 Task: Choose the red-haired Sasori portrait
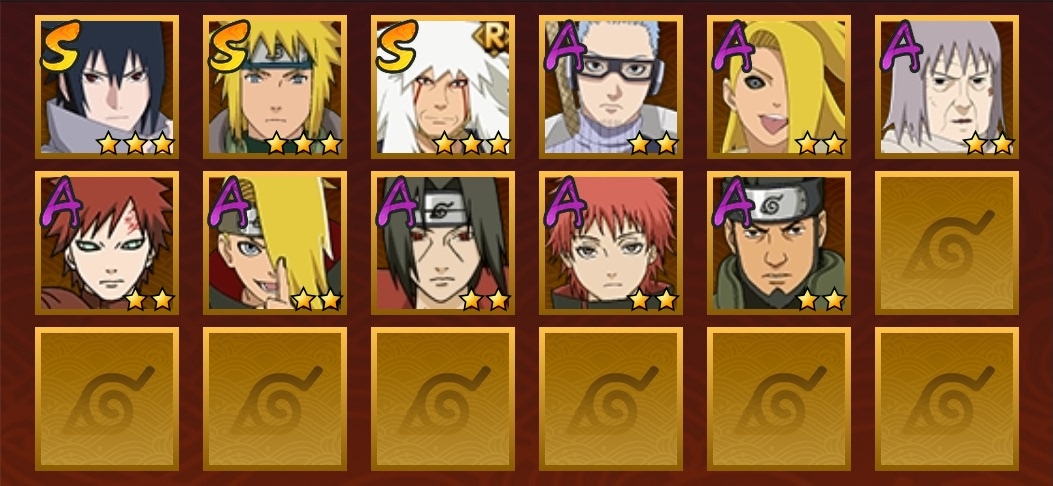pyautogui.click(x=610, y=243)
